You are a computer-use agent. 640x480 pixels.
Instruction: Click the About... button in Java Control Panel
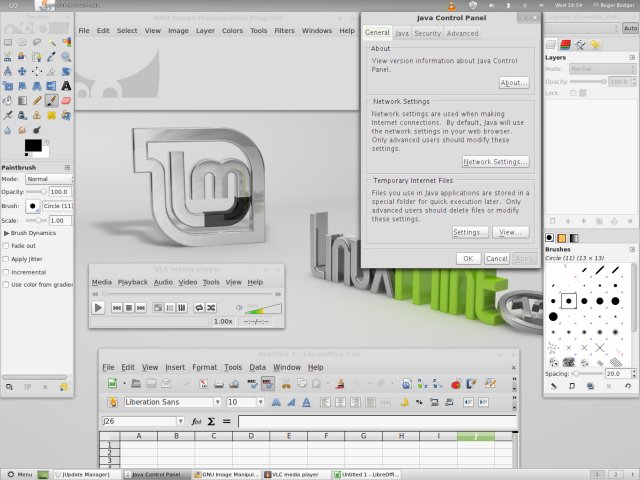[512, 82]
